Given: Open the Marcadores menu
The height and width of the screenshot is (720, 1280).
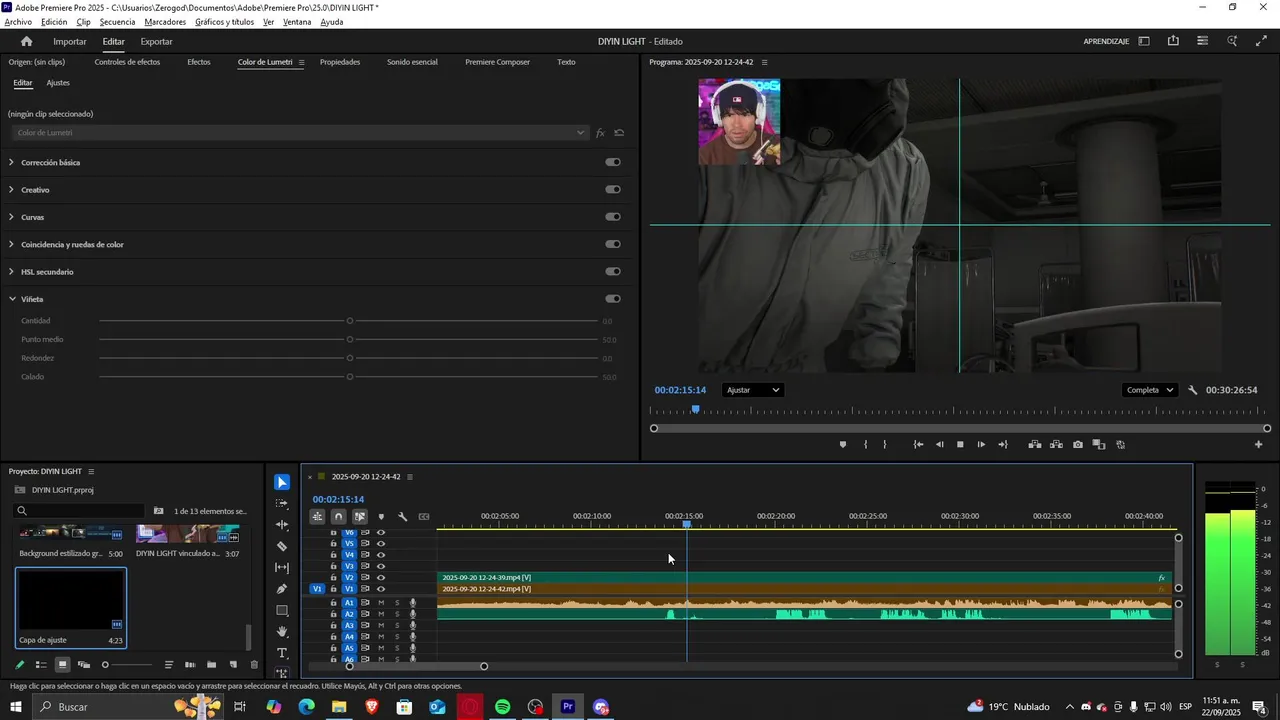Looking at the screenshot, I should (165, 22).
